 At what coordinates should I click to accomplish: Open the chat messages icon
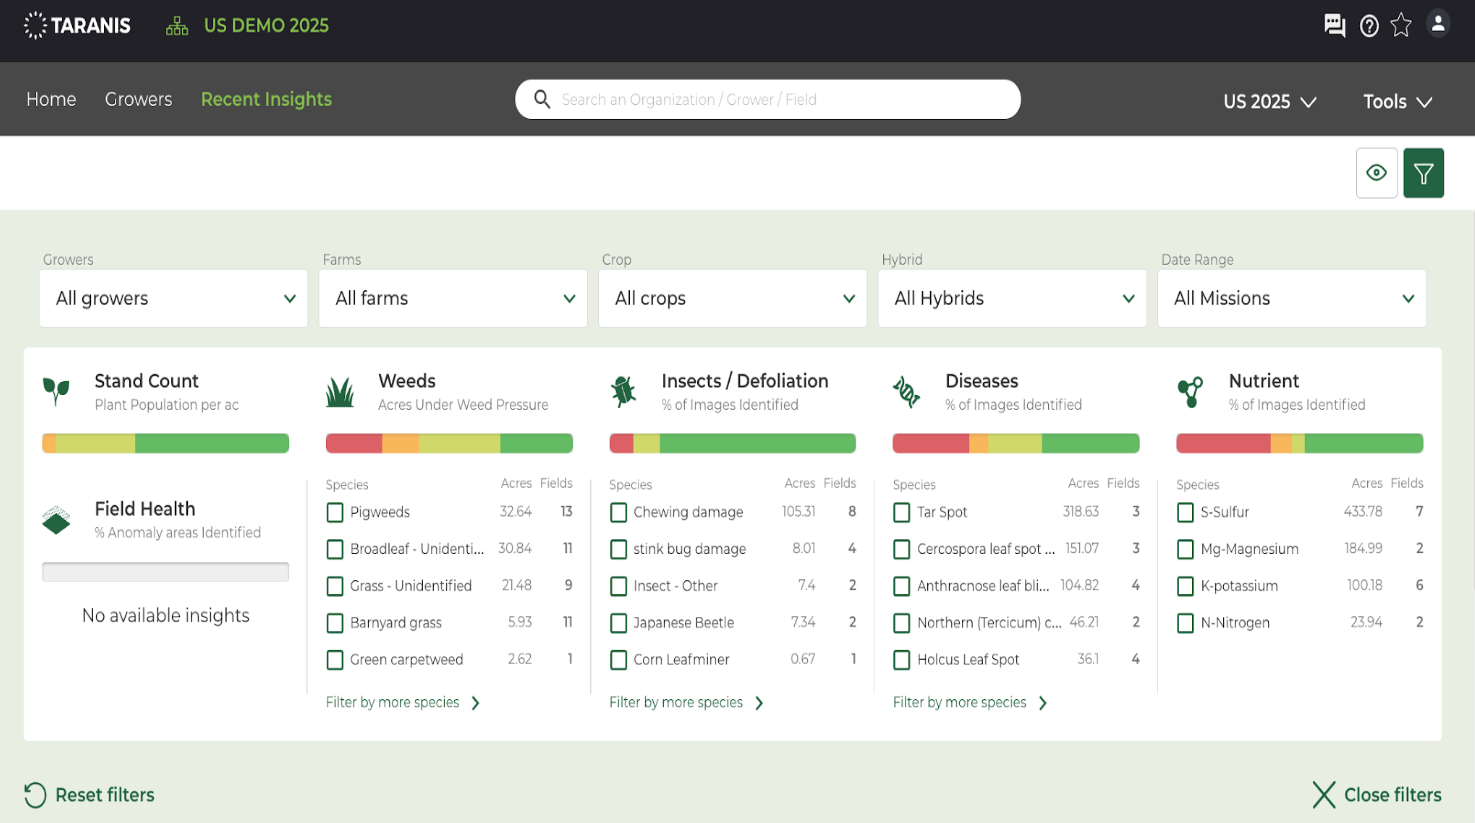1334,26
